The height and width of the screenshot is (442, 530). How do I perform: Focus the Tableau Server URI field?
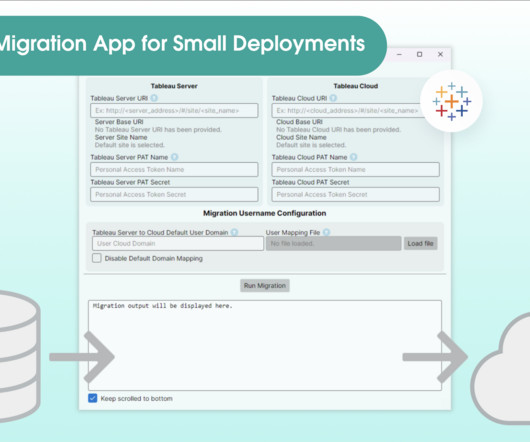174,110
